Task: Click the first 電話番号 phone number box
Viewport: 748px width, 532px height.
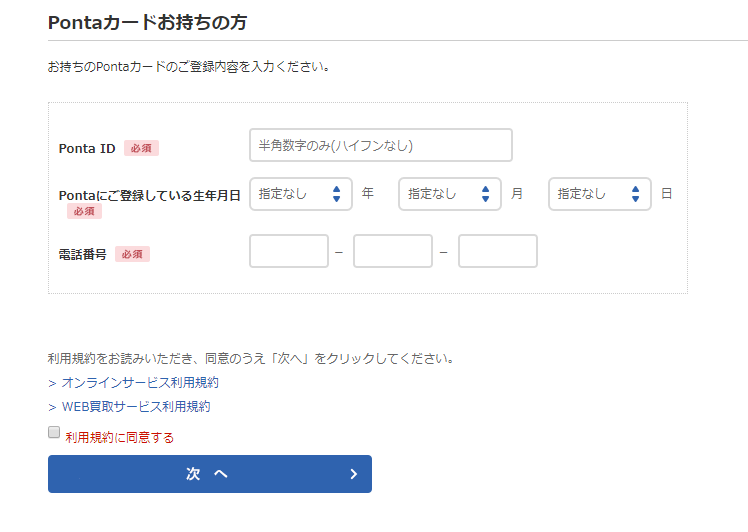Action: coord(289,251)
